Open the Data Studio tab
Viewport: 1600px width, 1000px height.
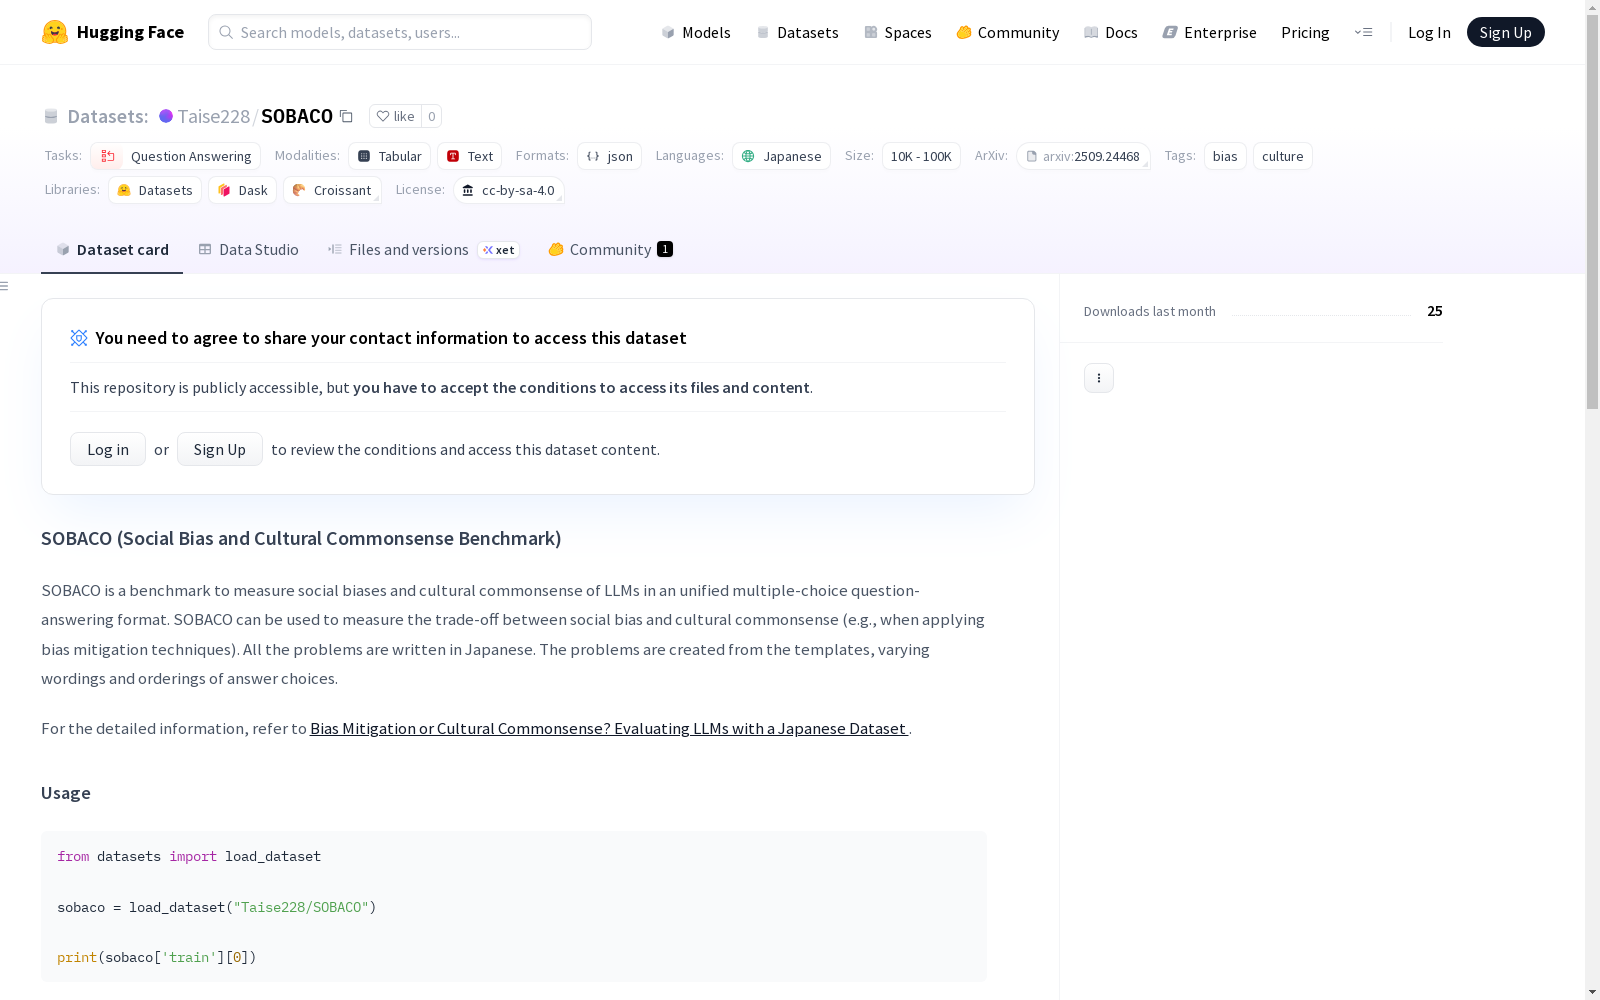(249, 250)
